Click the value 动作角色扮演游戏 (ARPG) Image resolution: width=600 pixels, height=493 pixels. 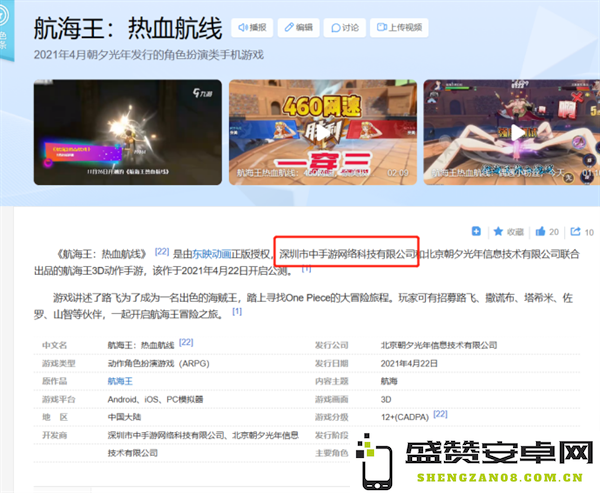(x=158, y=363)
